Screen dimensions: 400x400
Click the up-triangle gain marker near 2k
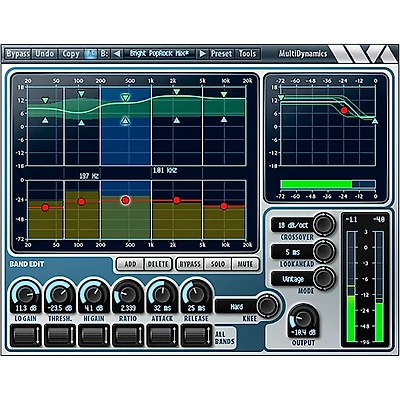pos(176,120)
